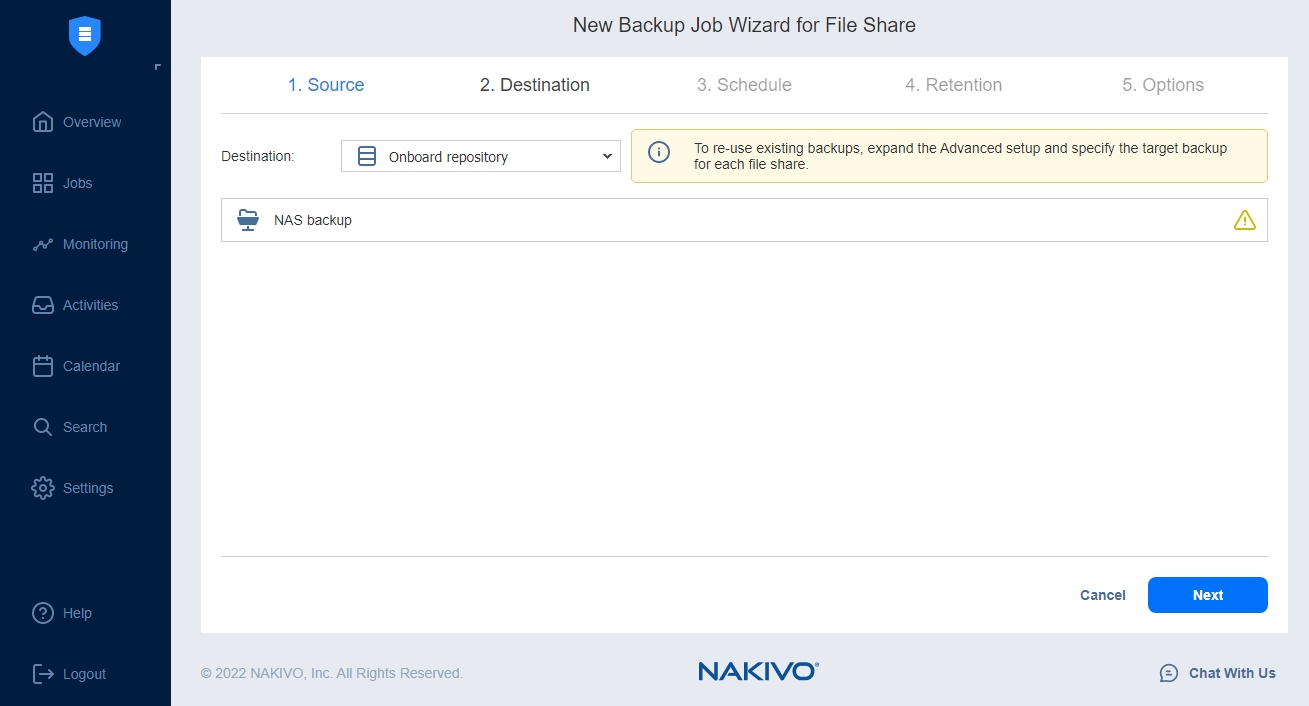The image size is (1309, 706).
Task: Open the Overview dashboard
Action: tap(43, 121)
